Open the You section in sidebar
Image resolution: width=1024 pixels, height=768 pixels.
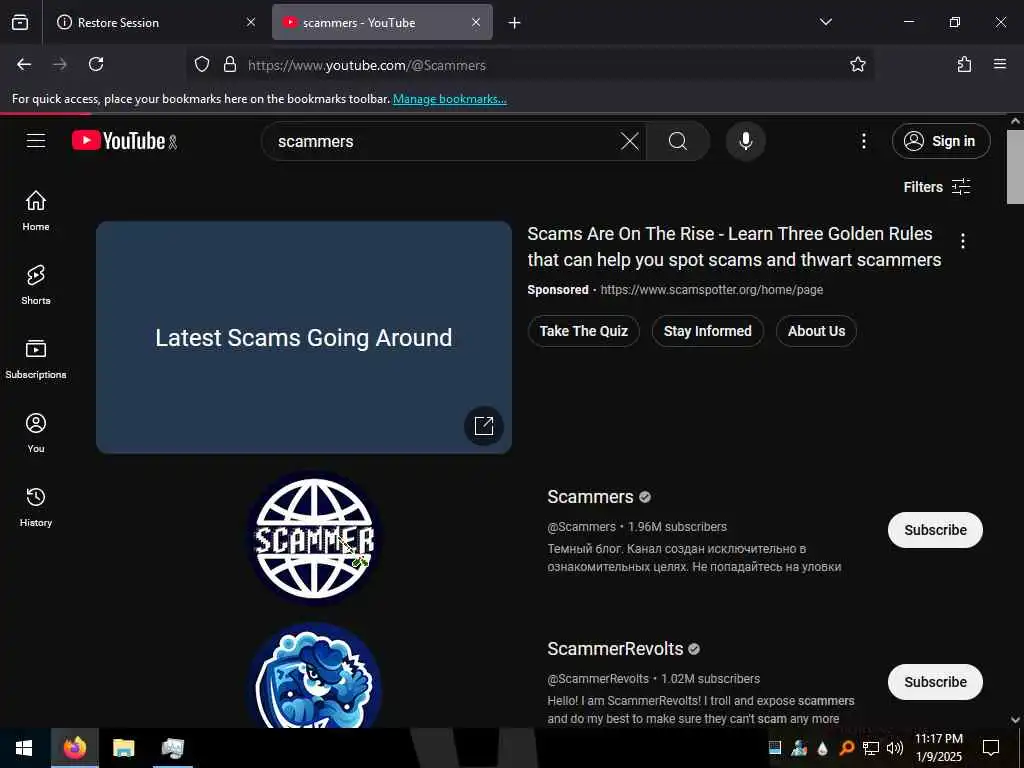click(36, 432)
